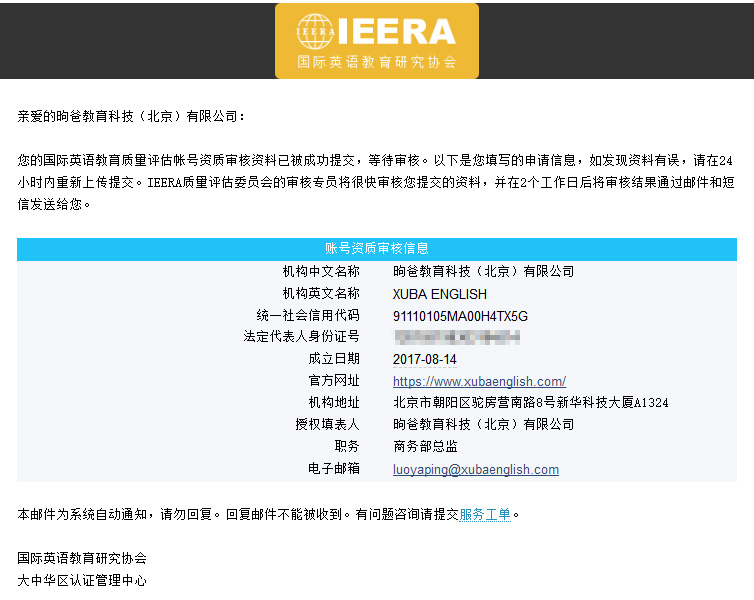Viewport: 754px width, 600px height.
Task: Click the 亲爱的 greeting line
Action: pyautogui.click(x=131, y=116)
